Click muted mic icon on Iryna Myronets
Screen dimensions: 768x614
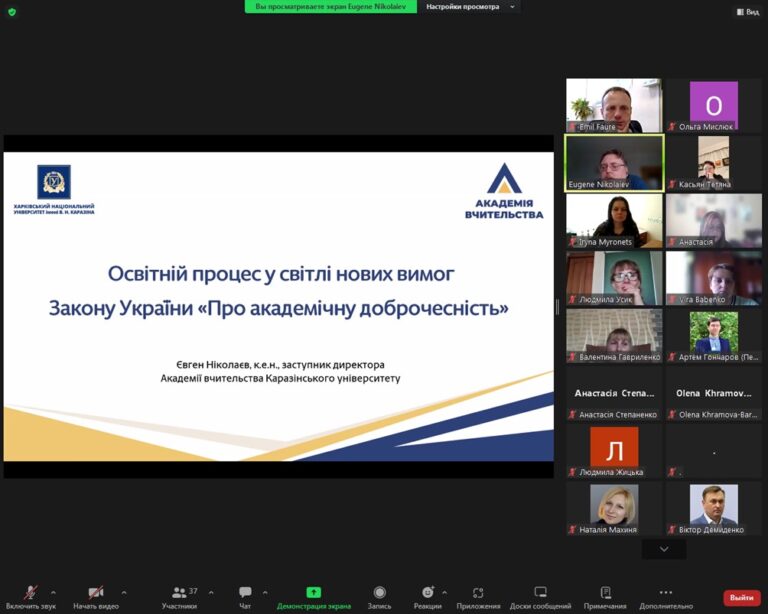(x=572, y=242)
